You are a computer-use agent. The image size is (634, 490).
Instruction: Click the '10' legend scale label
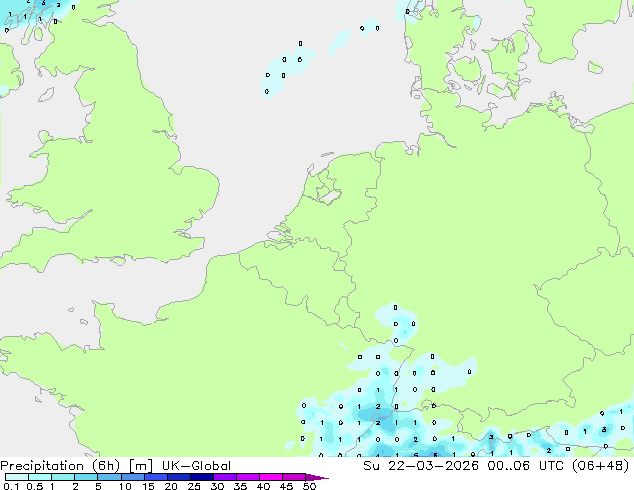point(125,486)
